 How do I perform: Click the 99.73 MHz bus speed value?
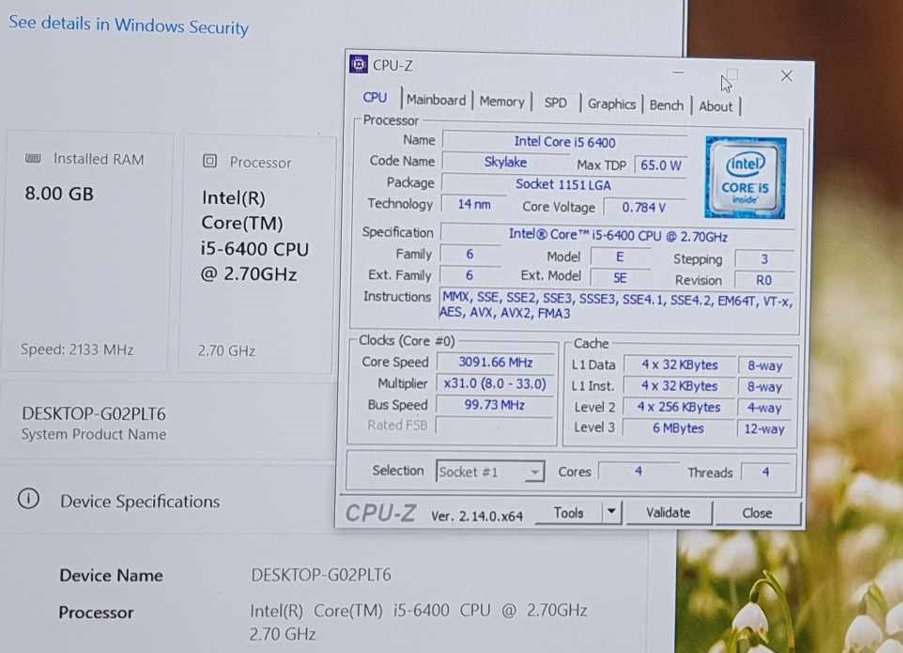click(x=495, y=405)
